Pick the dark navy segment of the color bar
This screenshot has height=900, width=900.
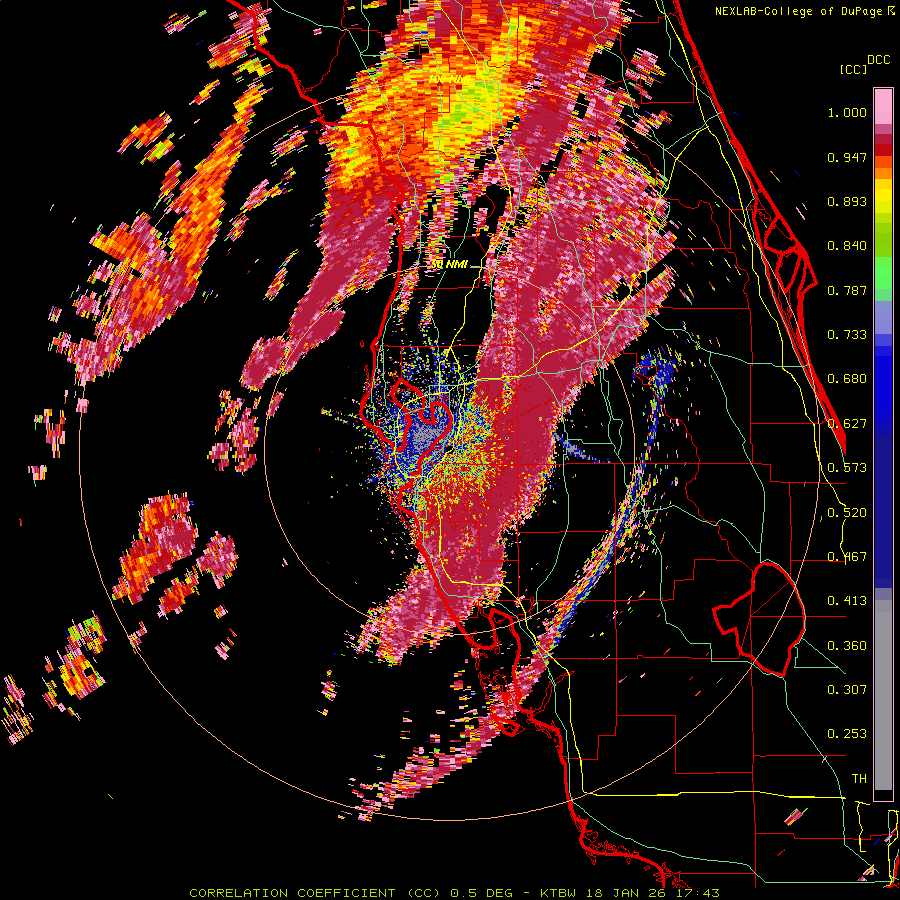[883, 511]
